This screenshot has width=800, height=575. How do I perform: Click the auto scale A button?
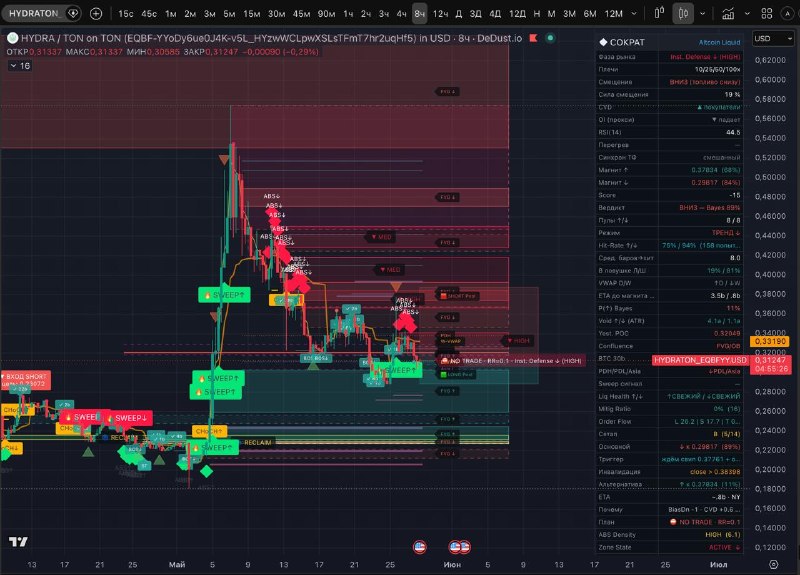coord(787,14)
